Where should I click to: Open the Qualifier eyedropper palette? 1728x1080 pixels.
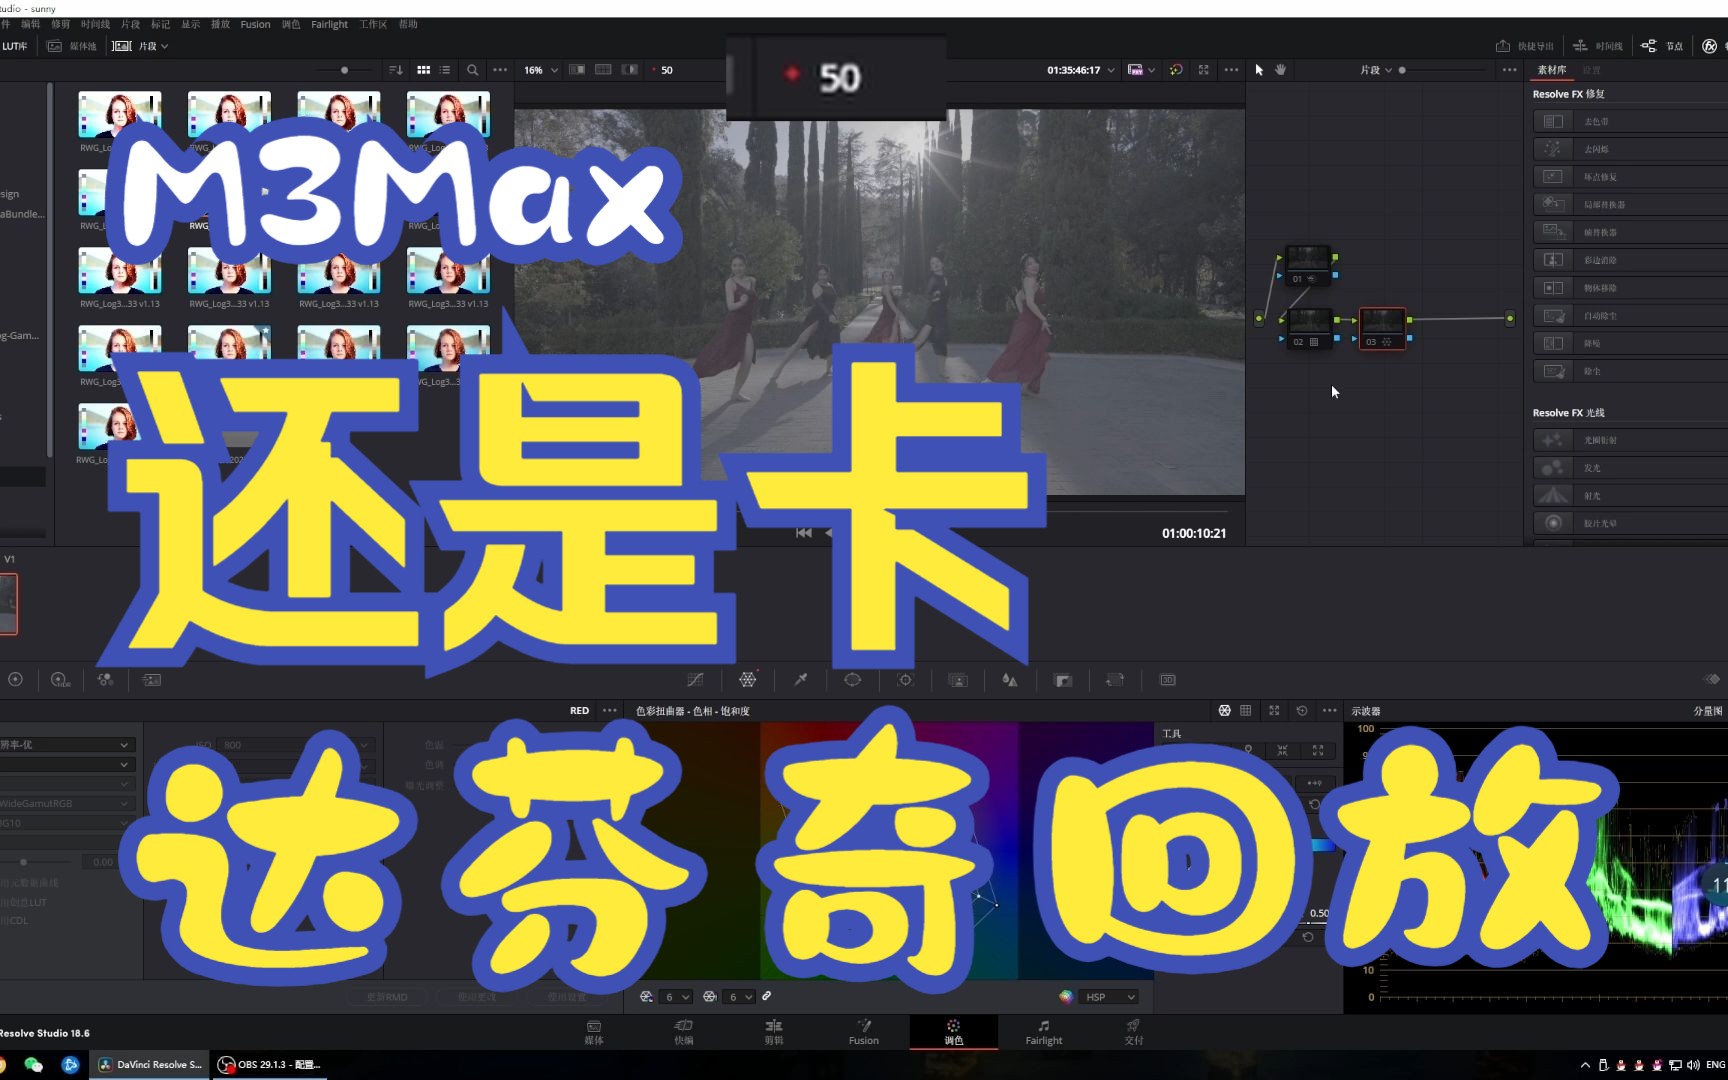801,680
